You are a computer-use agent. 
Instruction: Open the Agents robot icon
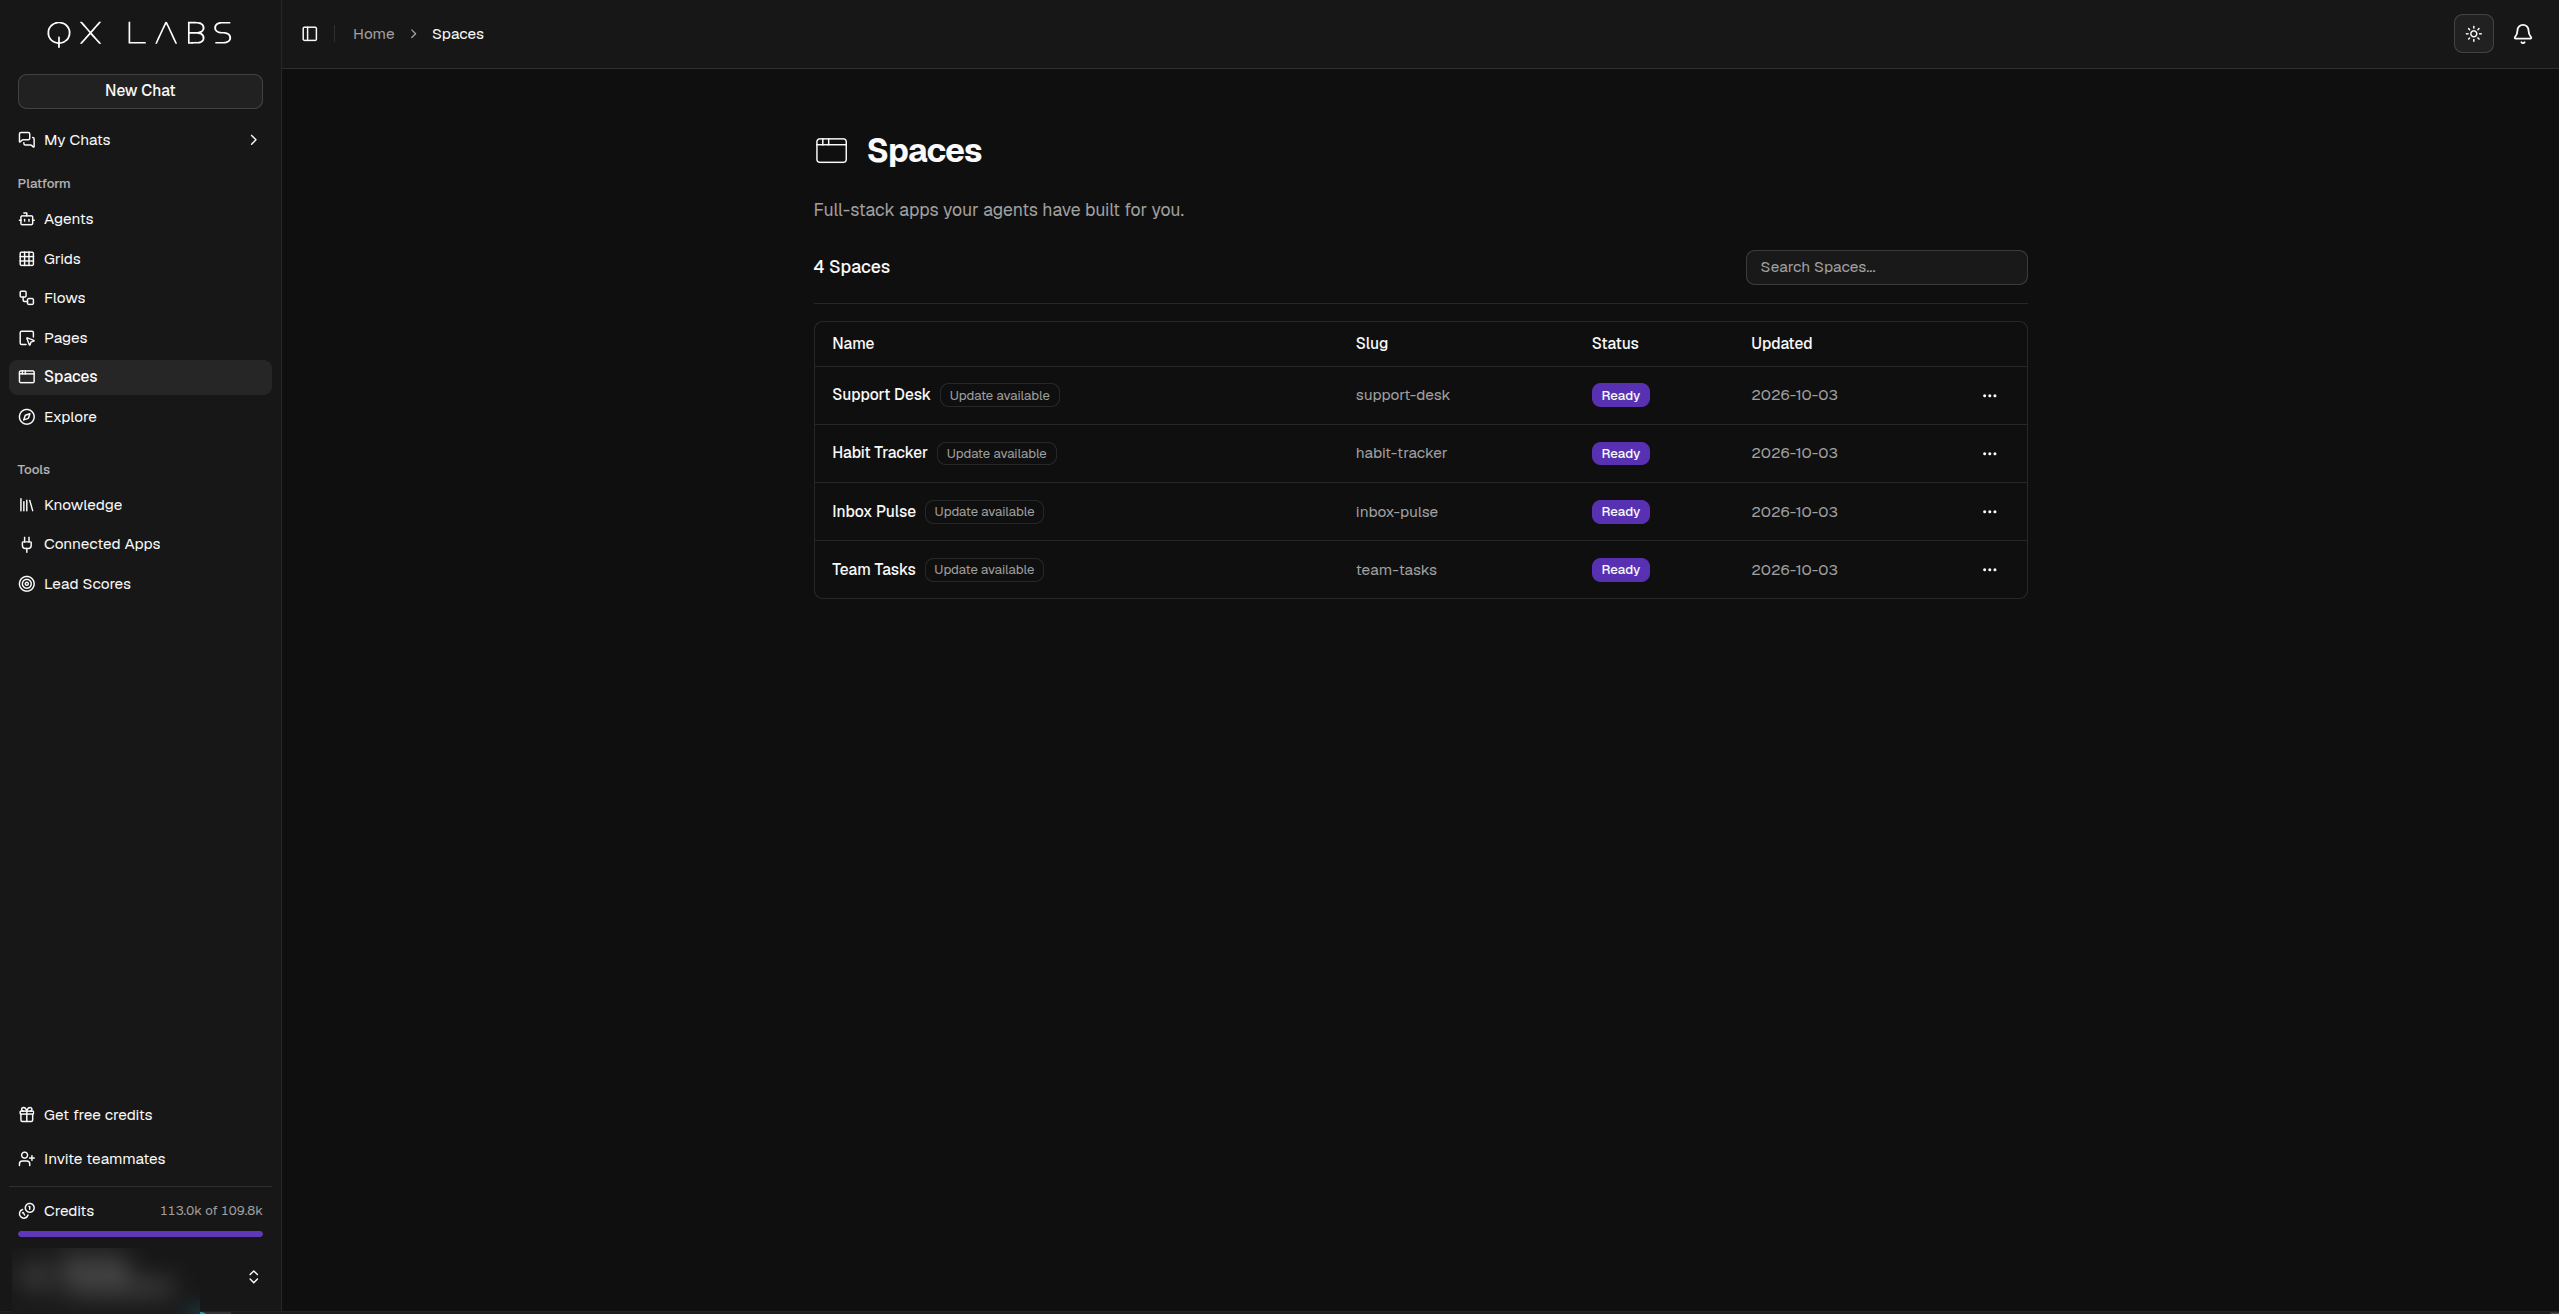(x=27, y=219)
